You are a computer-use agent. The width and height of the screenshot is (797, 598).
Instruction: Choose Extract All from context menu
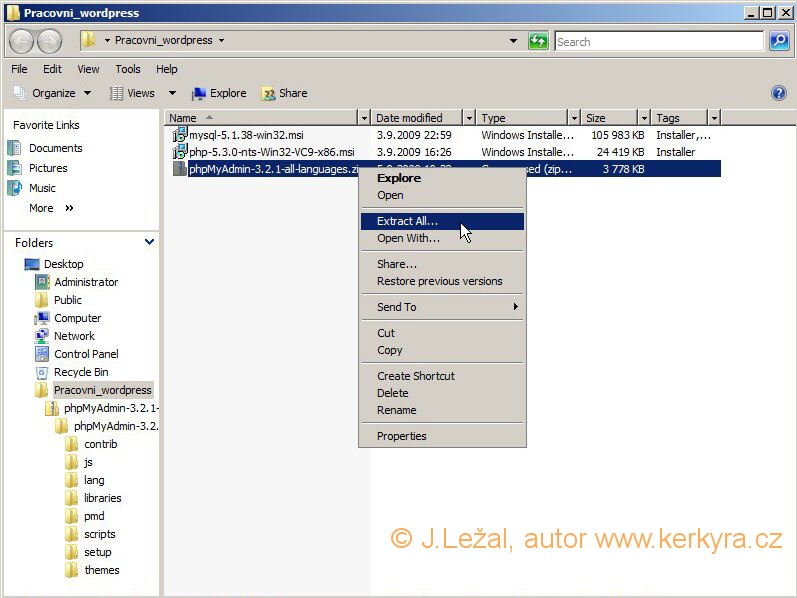(x=407, y=221)
